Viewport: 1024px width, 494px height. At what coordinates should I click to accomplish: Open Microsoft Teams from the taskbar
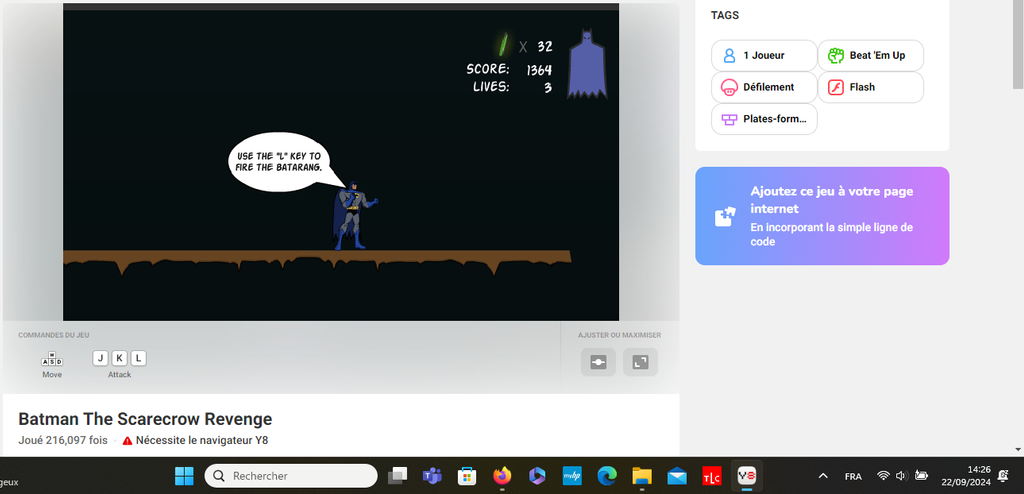pos(432,476)
